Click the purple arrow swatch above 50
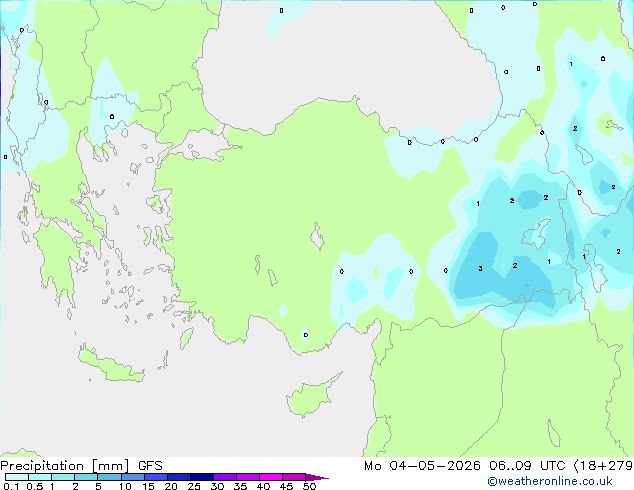The width and height of the screenshot is (634, 490). click(317, 477)
